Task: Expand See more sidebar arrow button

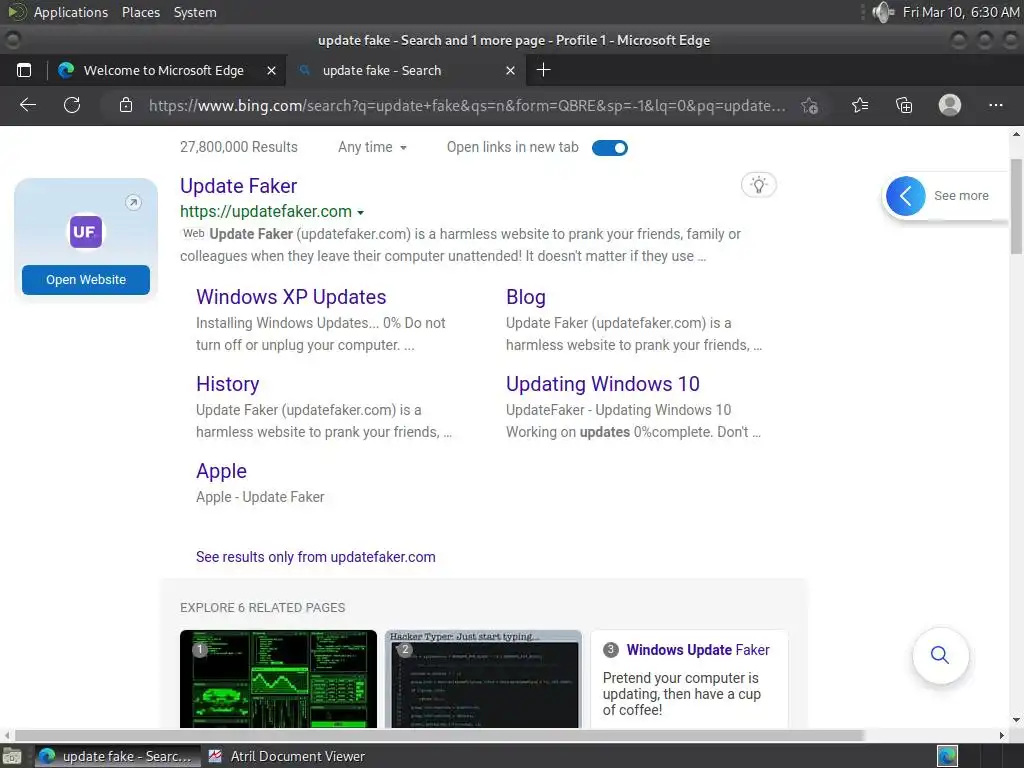Action: 906,196
